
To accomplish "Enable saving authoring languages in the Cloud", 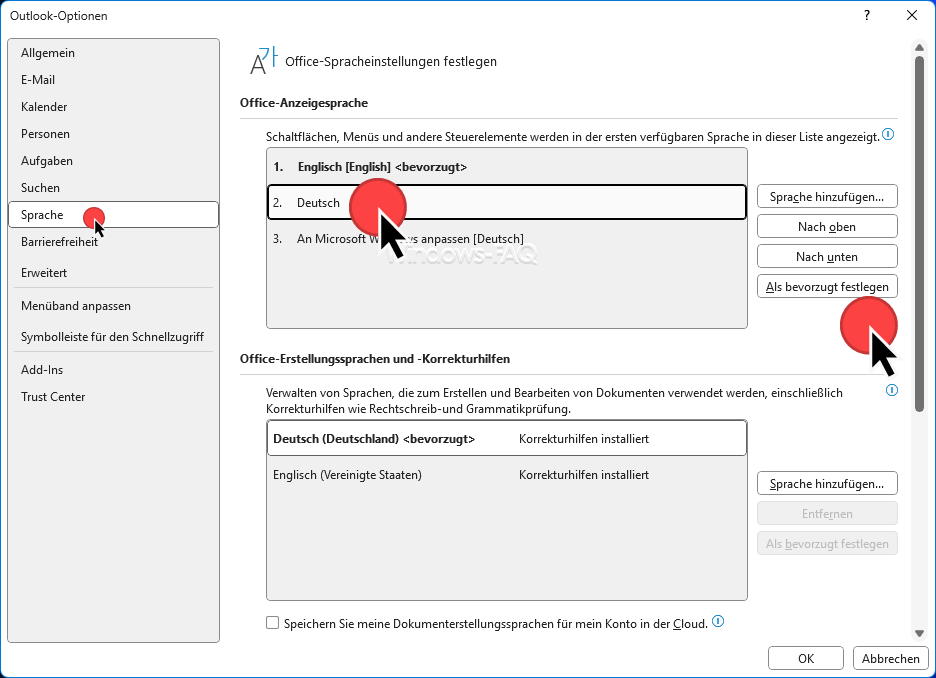I will pyautogui.click(x=273, y=623).
